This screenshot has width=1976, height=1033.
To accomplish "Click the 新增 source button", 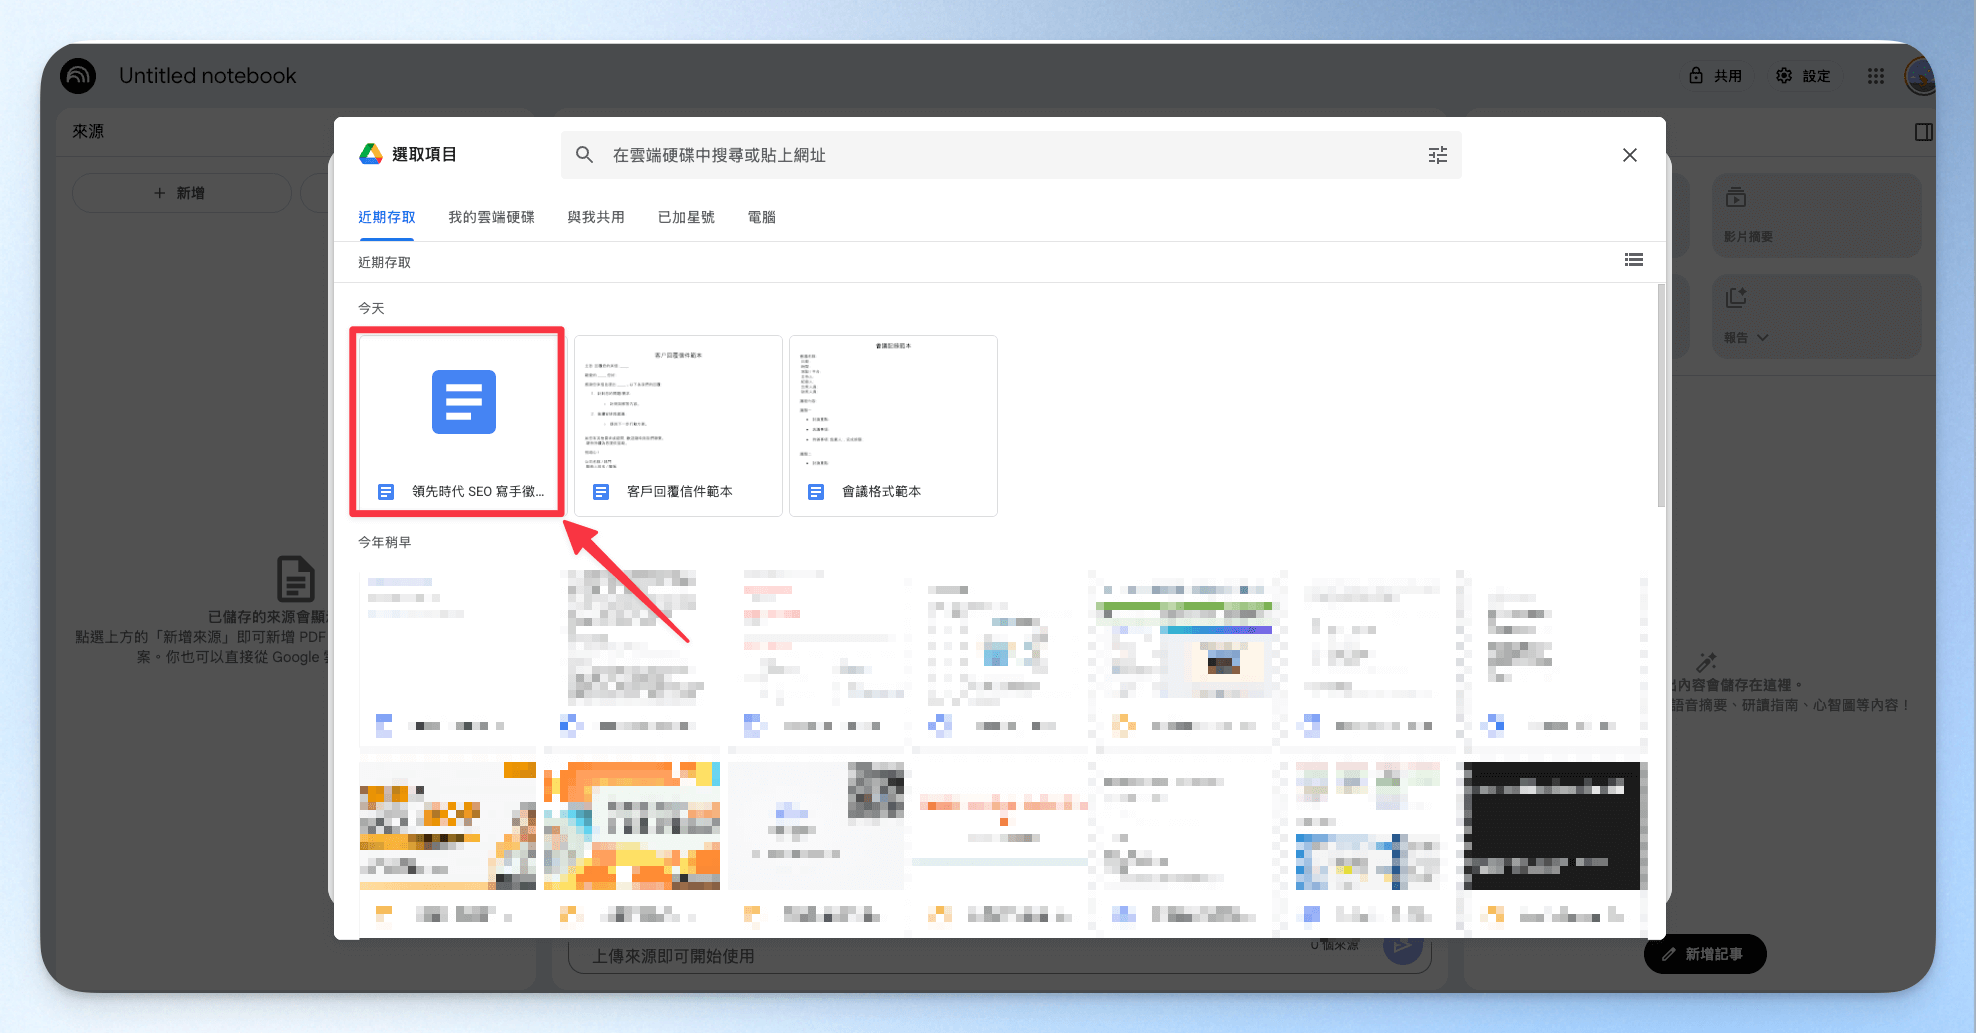I will point(181,193).
